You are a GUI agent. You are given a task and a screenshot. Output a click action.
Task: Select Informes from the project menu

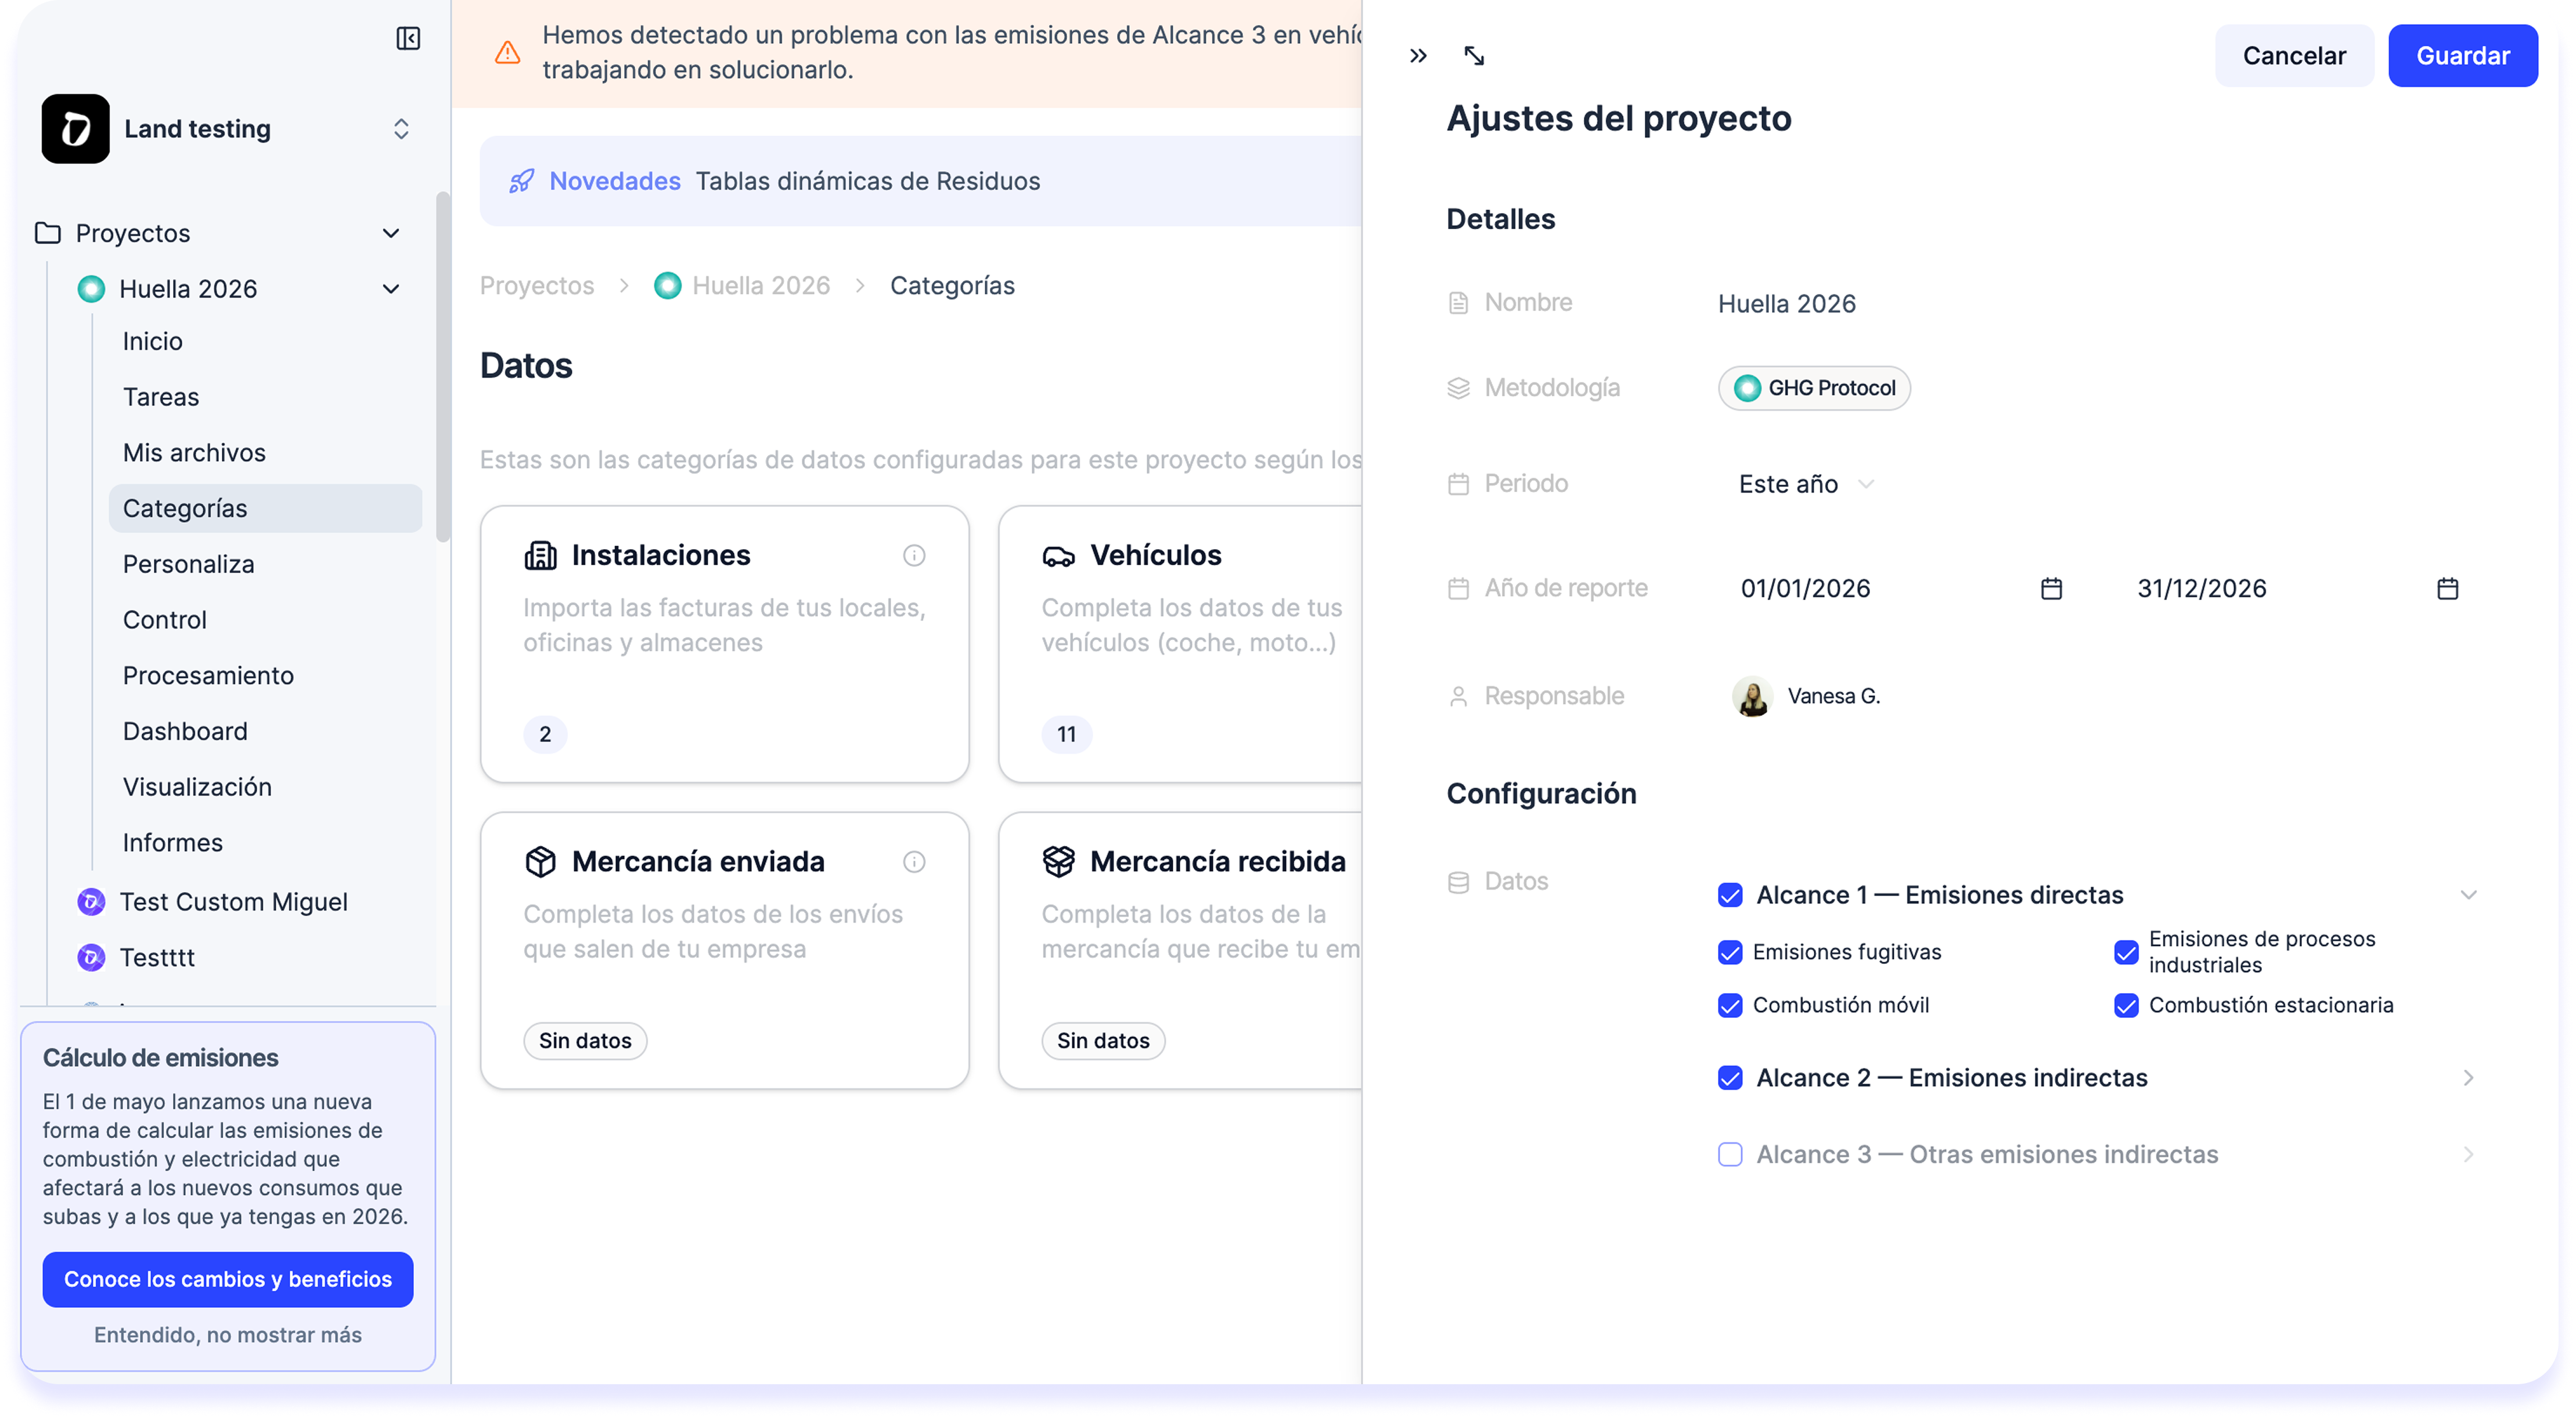coord(172,842)
